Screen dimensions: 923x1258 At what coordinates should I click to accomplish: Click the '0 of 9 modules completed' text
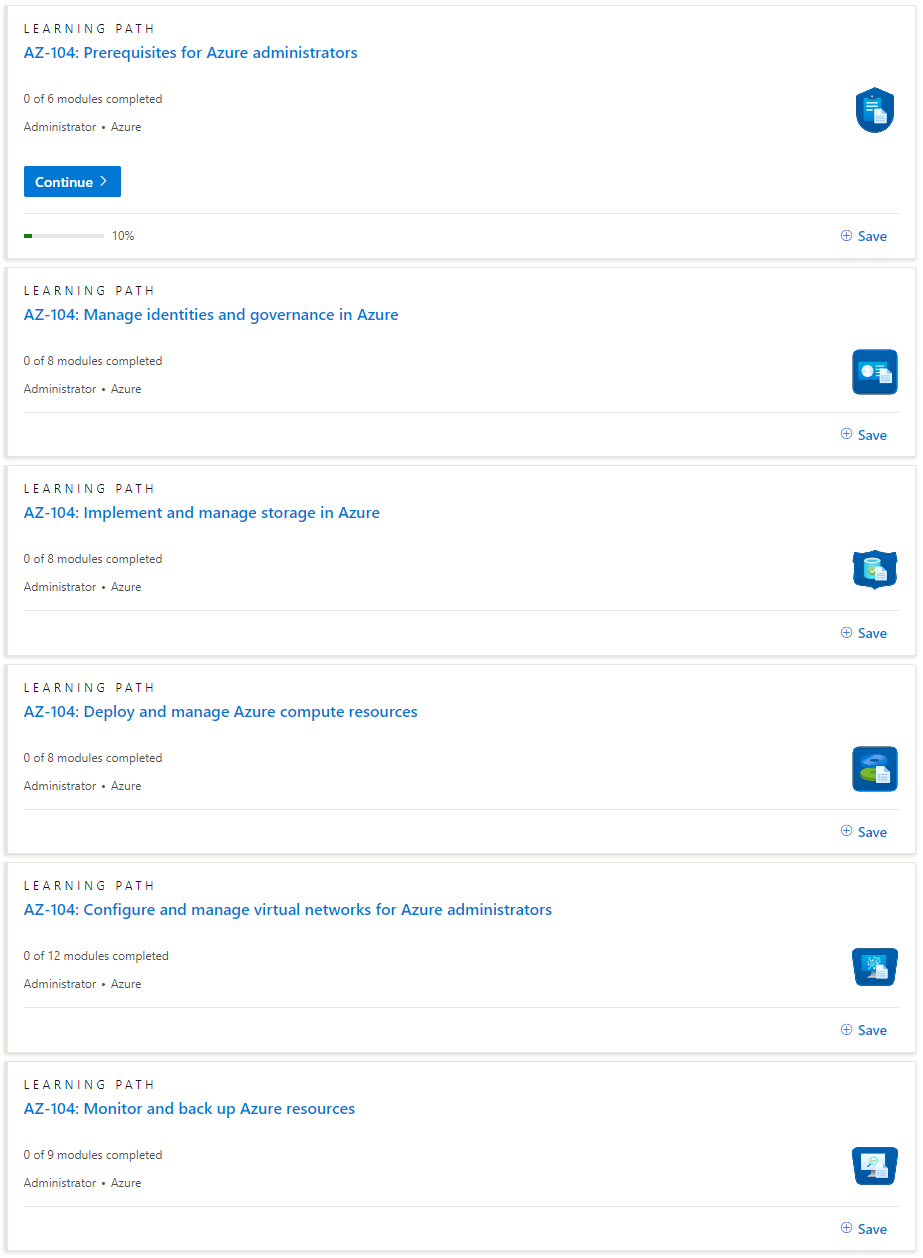pyautogui.click(x=93, y=1155)
